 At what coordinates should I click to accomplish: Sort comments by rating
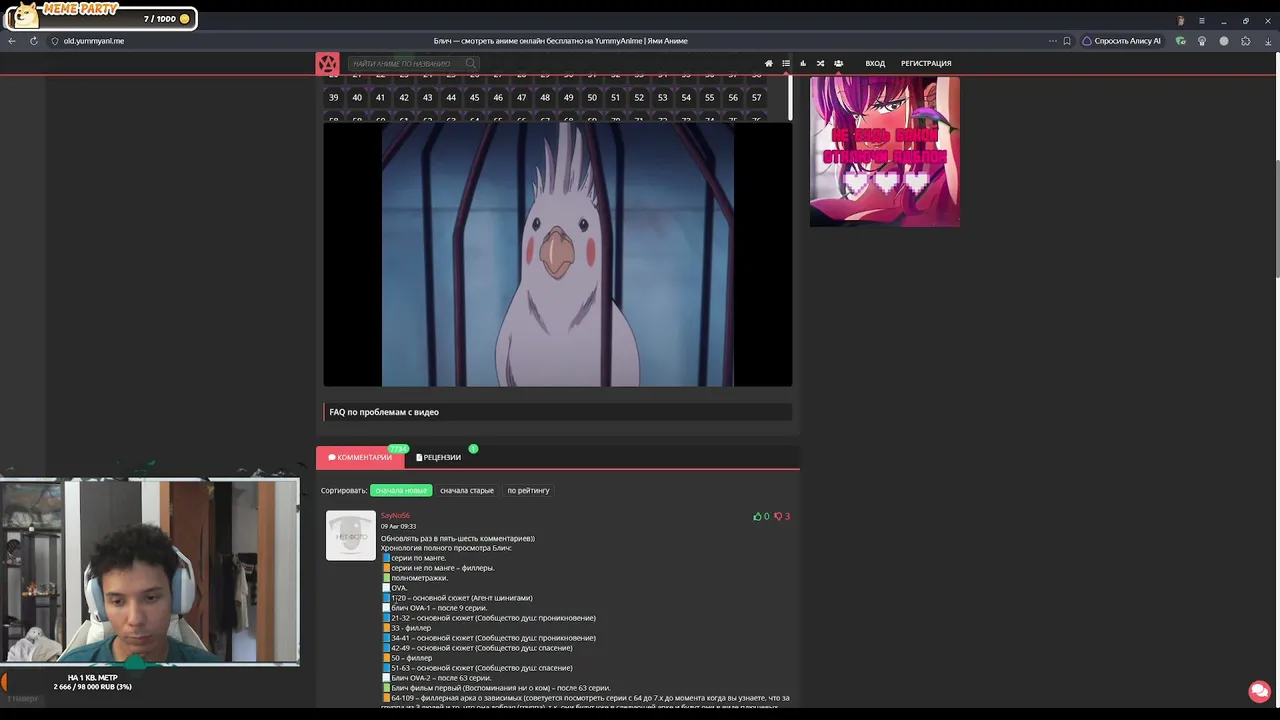[528, 490]
